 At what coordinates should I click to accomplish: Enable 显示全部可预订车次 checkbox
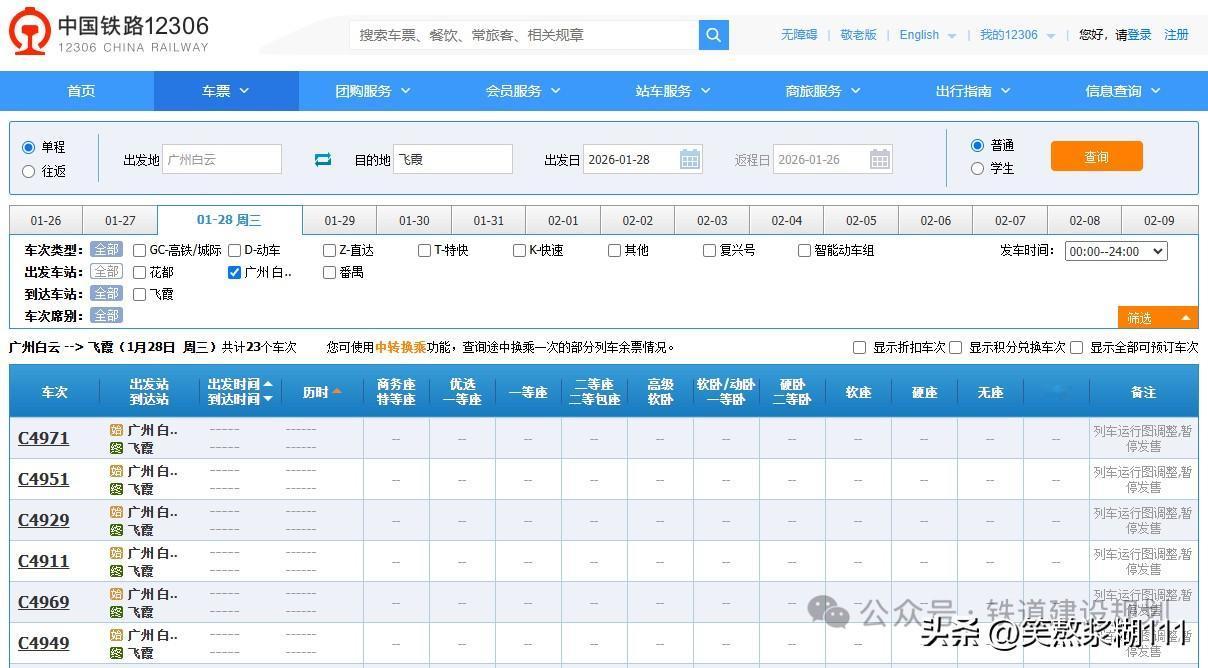pos(1076,347)
